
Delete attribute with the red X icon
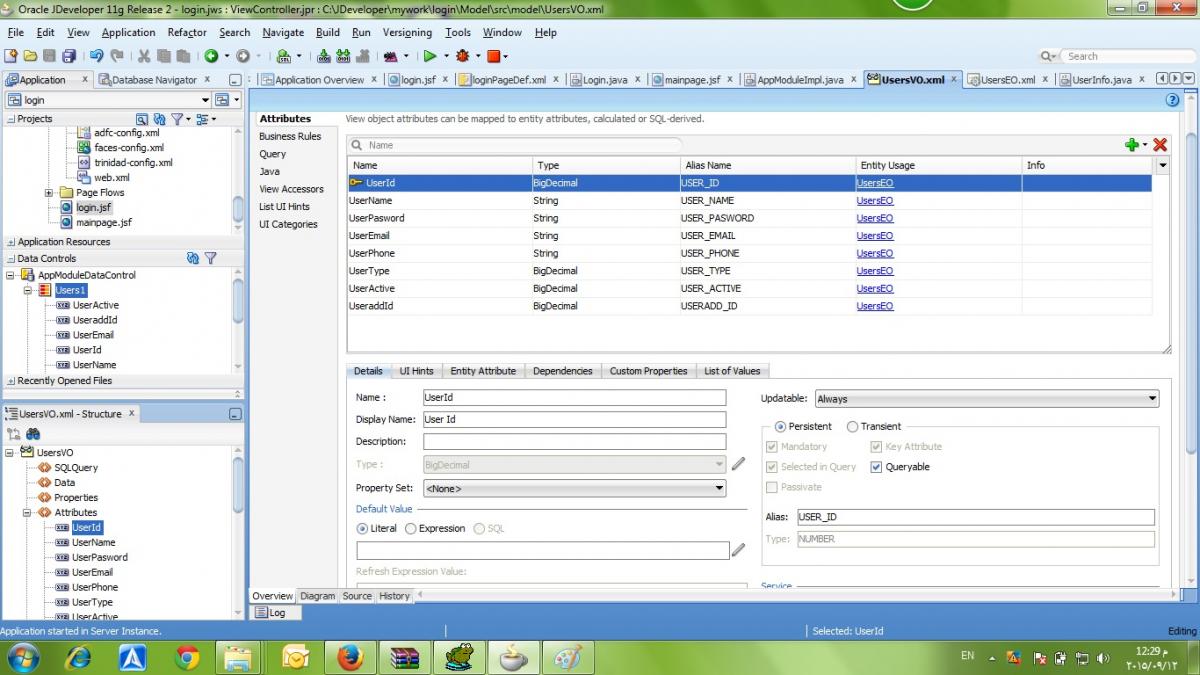click(x=1160, y=145)
